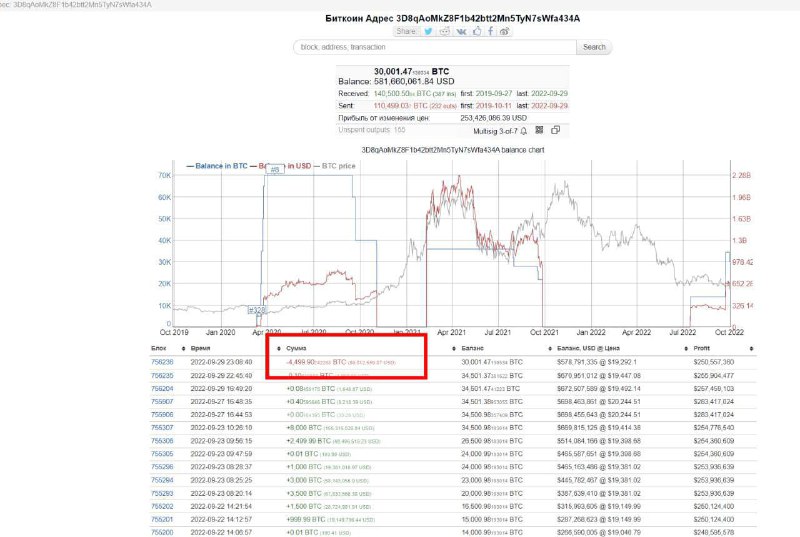Image resolution: width=800 pixels, height=537 pixels.
Task: Open the block link in the 2022-09-23 08:25:25 row
Action: pos(162,480)
